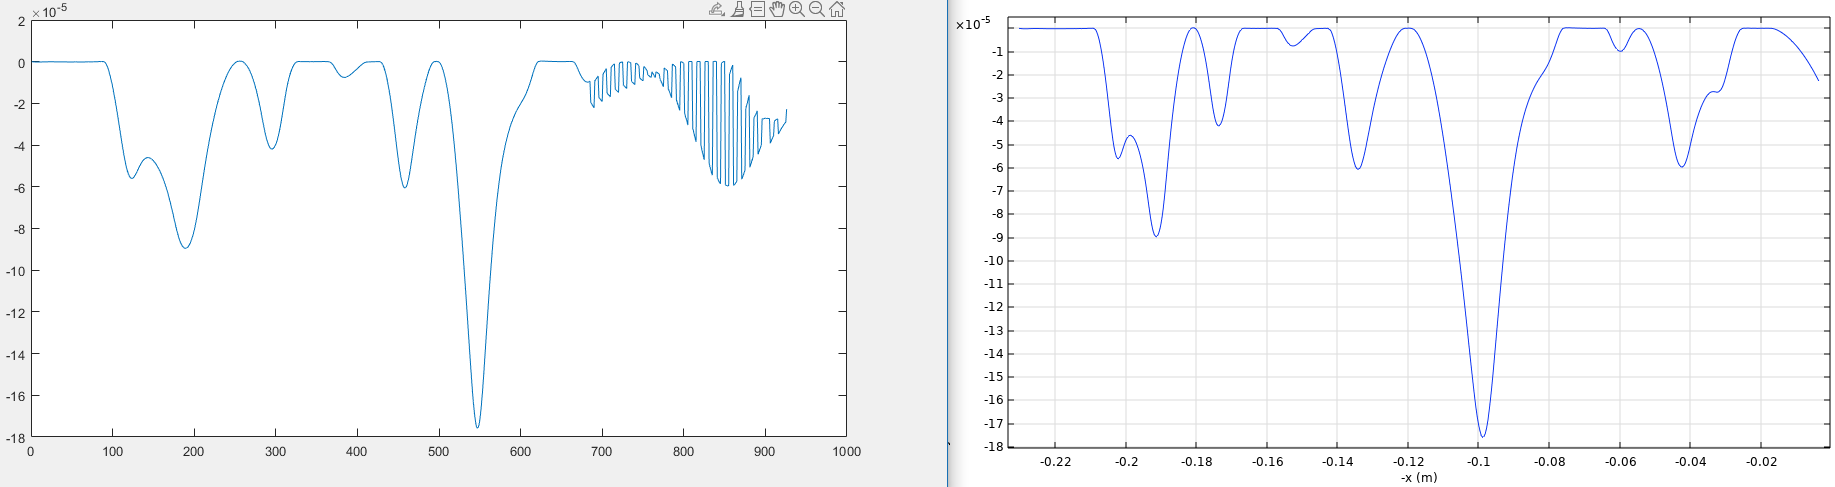Click the "-x (m)" axis label
This screenshot has width=1835, height=487.
[x=1418, y=478]
